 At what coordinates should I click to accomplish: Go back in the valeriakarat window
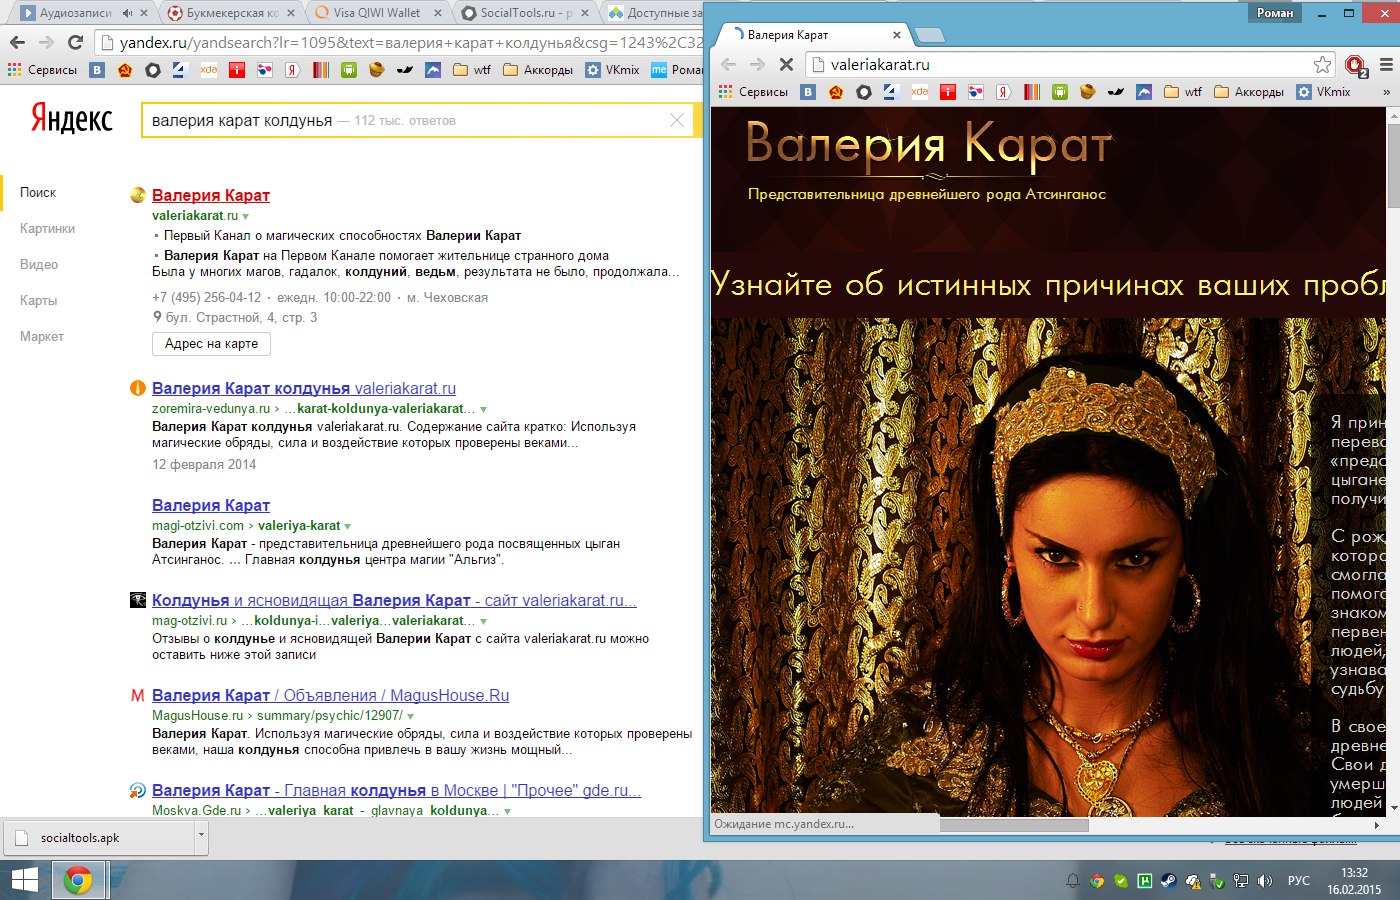point(729,65)
